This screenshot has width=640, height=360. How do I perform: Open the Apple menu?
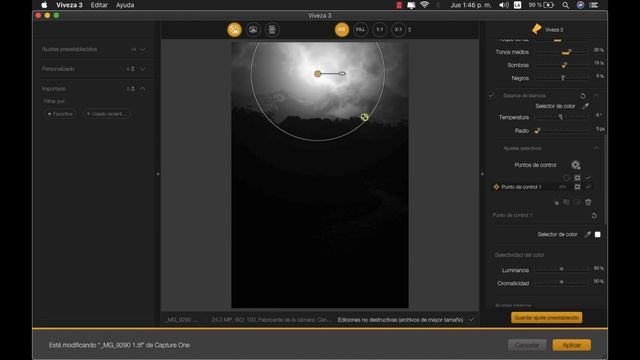coord(44,5)
